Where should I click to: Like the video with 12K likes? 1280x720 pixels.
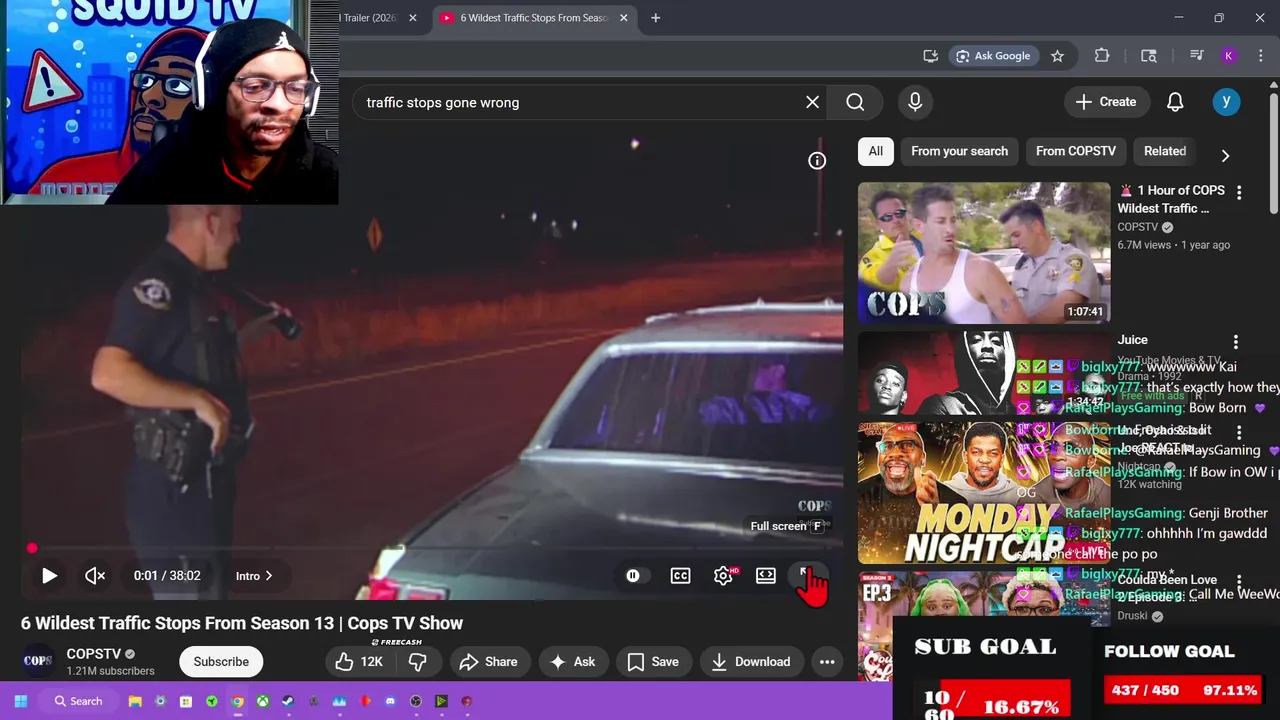tap(359, 662)
